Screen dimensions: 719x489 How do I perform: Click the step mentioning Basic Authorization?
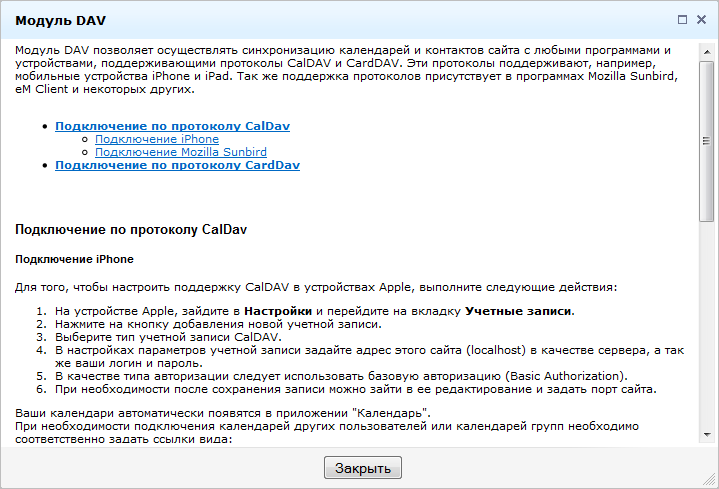point(340,376)
